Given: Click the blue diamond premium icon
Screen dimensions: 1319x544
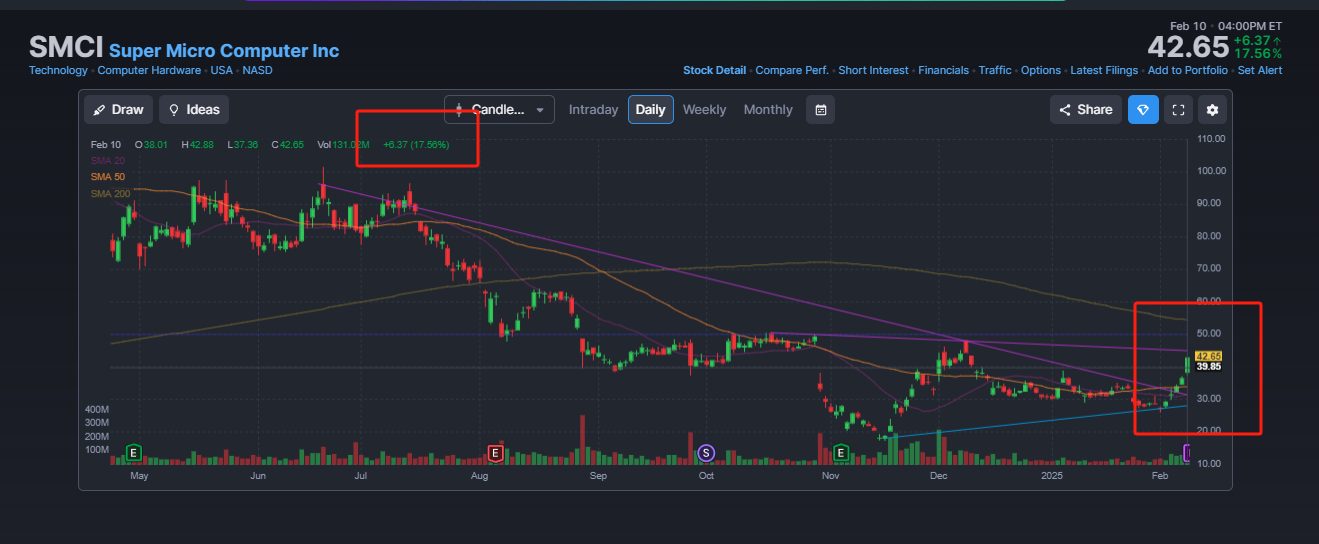Looking at the screenshot, I should click(1143, 110).
